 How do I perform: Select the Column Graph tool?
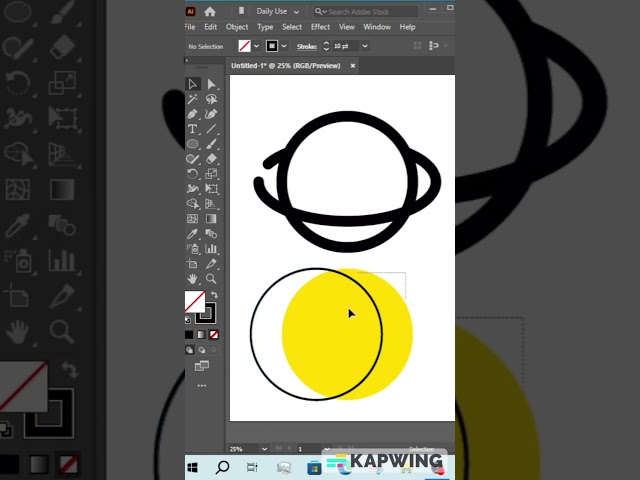coord(211,249)
